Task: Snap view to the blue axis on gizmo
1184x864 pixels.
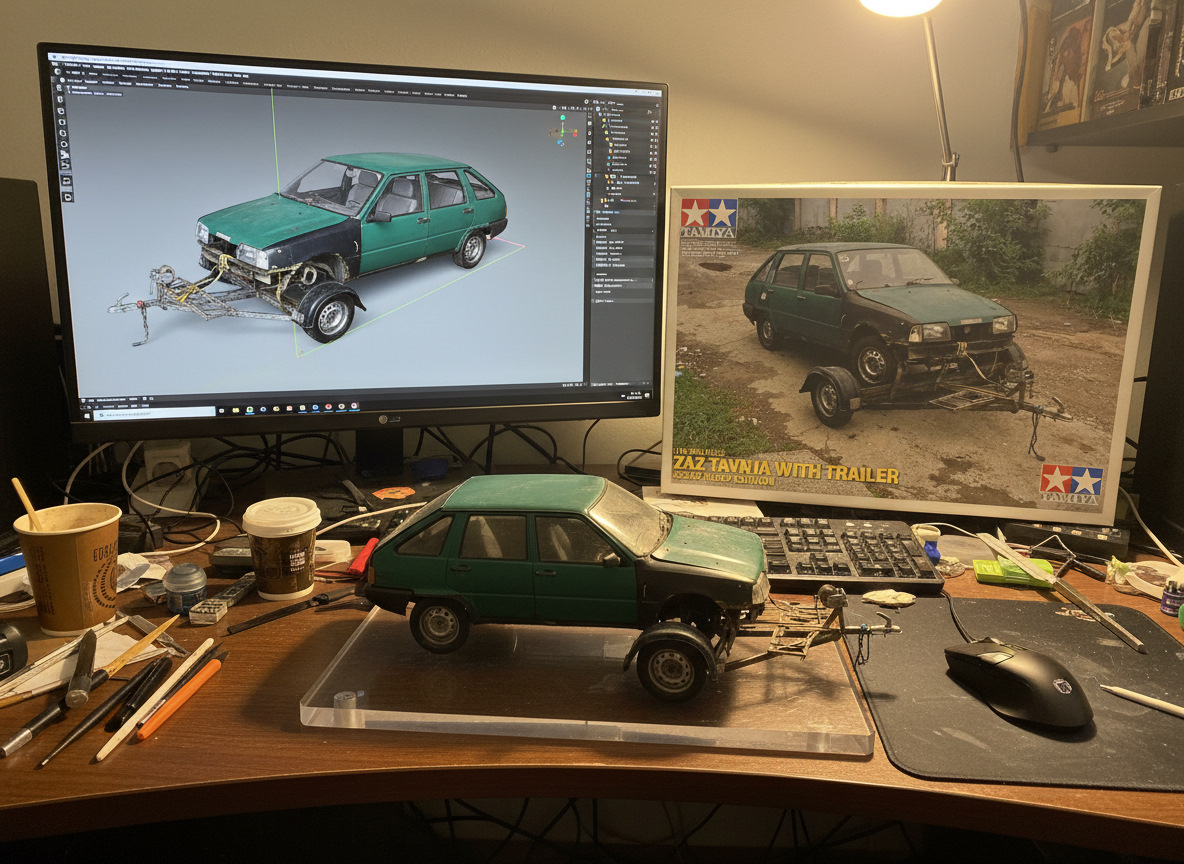Action: [x=560, y=142]
